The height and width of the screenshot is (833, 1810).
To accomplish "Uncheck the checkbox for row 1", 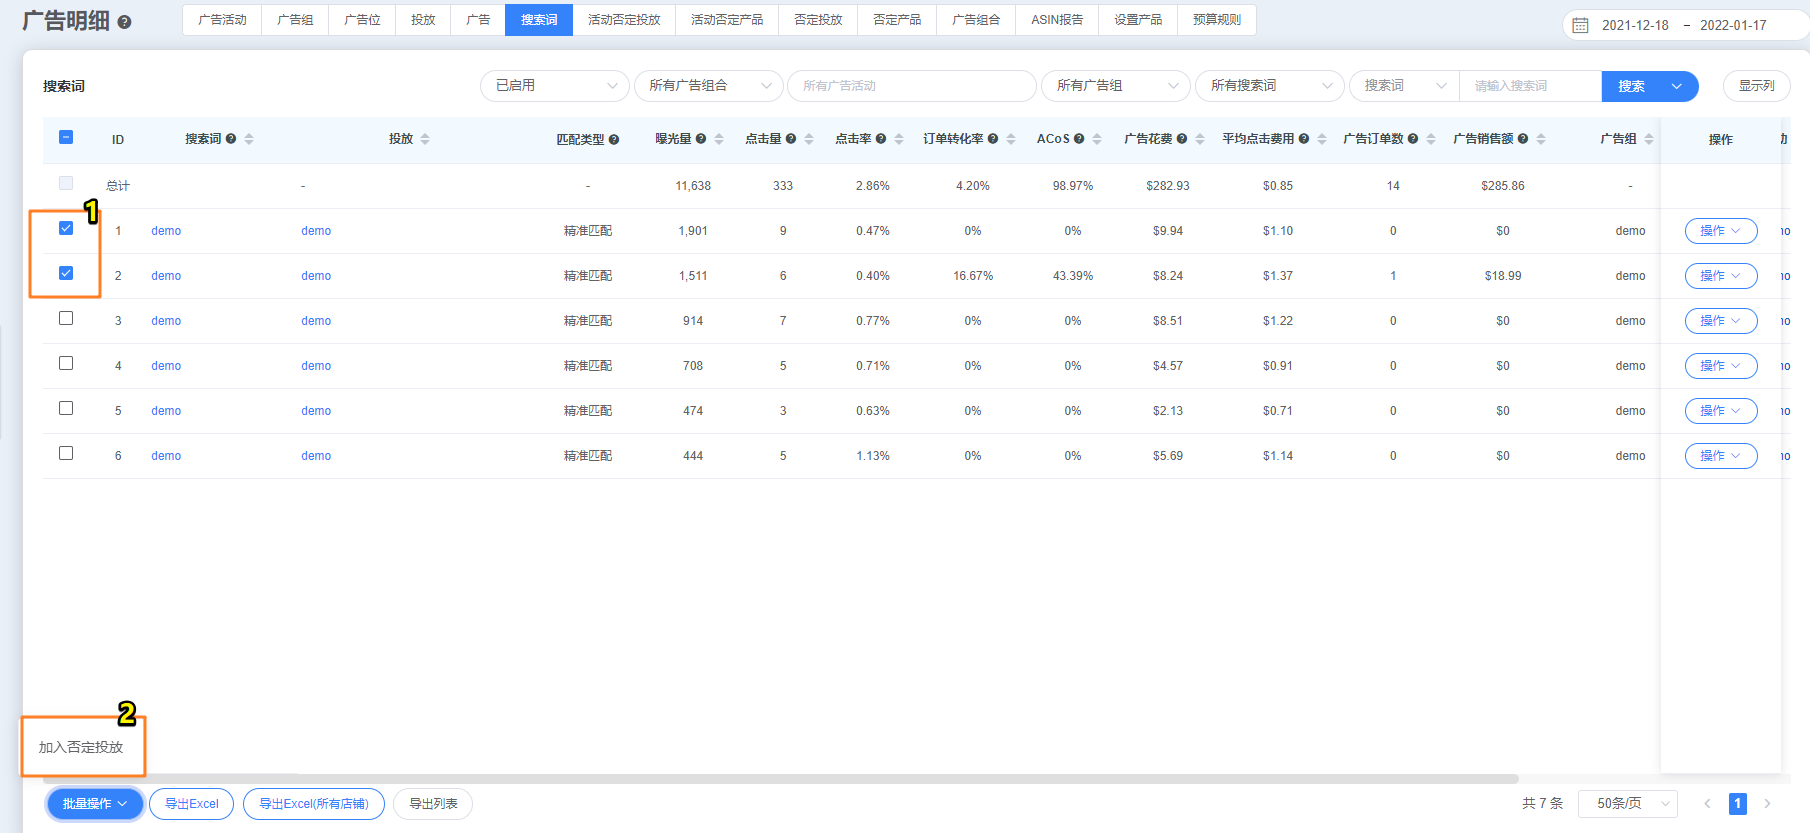I will coord(66,228).
